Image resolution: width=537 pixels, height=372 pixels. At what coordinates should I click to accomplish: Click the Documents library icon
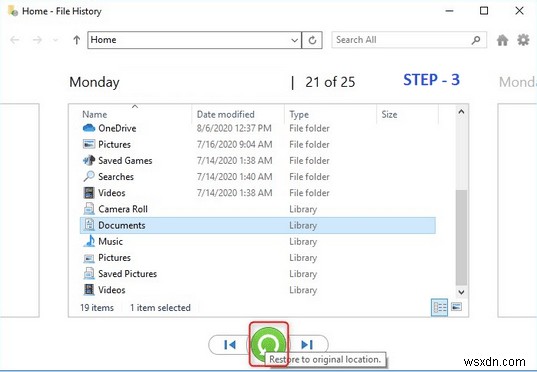click(x=89, y=225)
